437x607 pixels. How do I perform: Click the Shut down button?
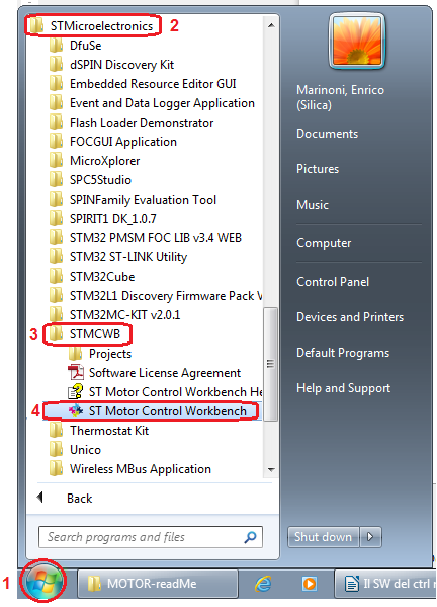pyautogui.click(x=323, y=537)
